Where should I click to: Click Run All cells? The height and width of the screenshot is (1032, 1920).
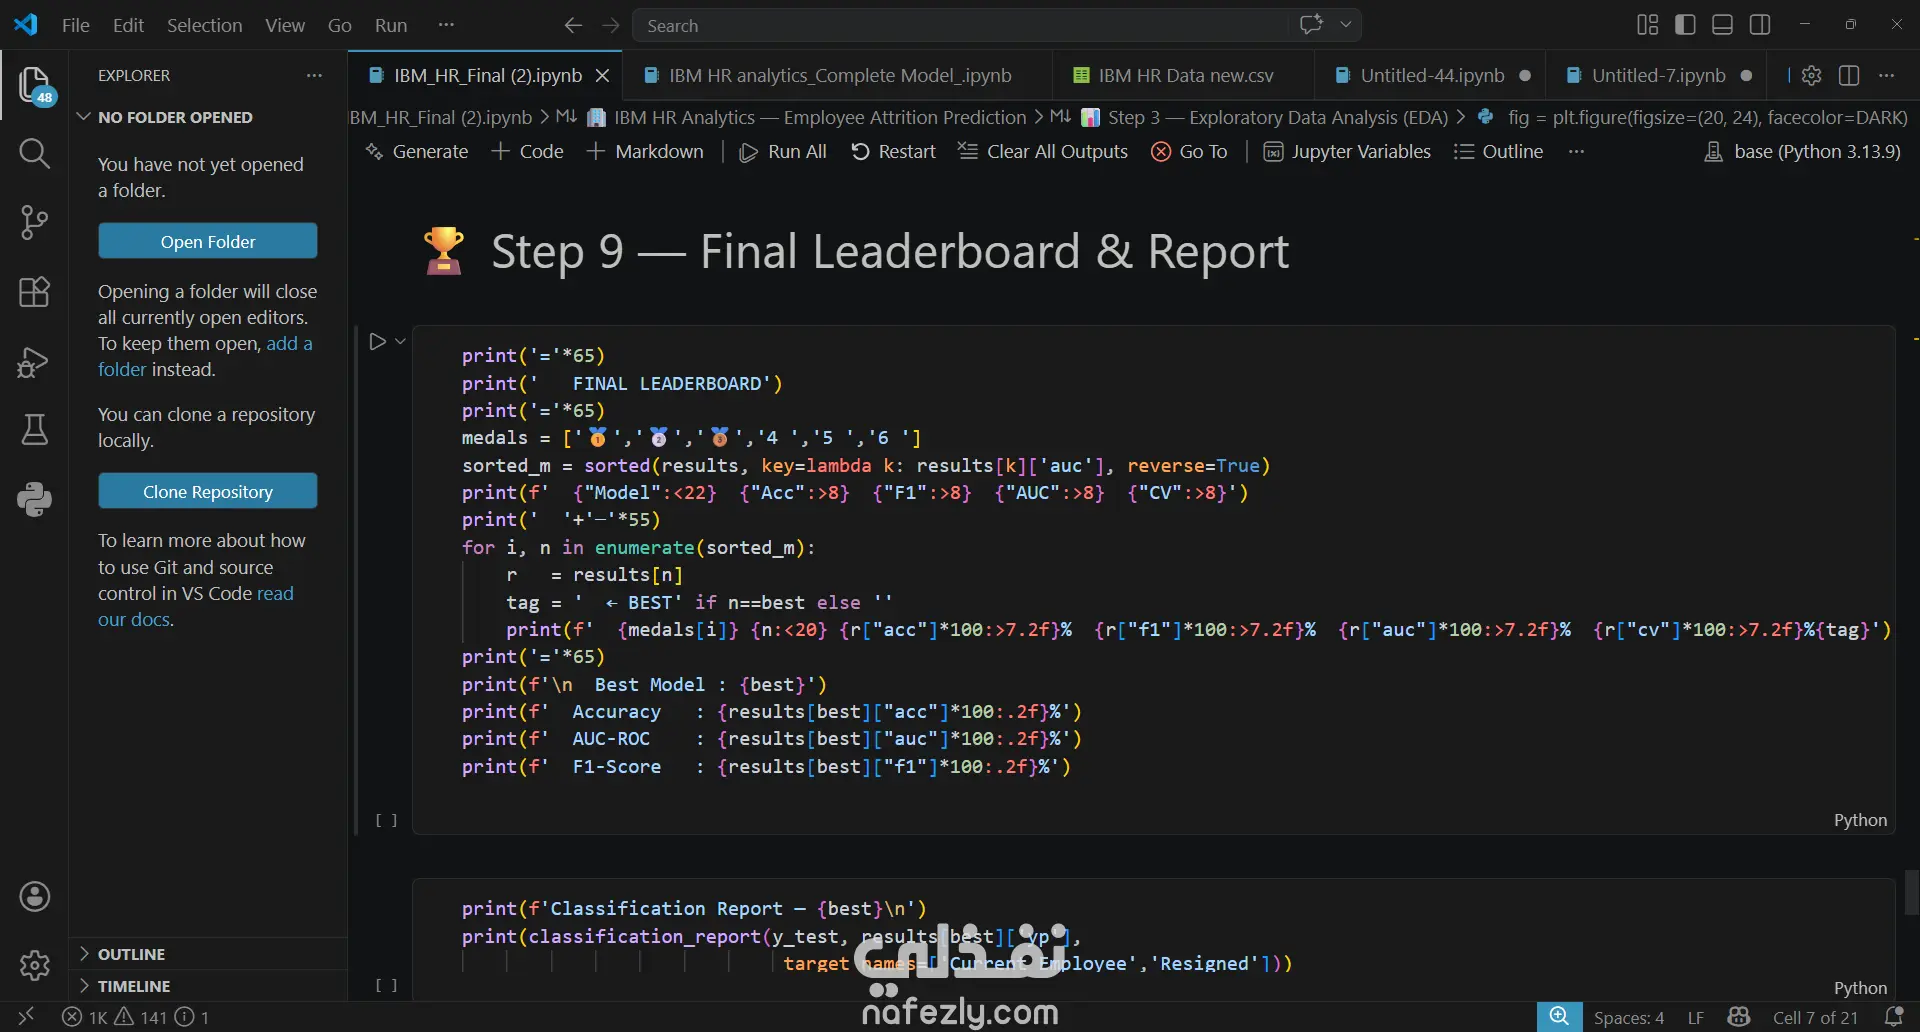(x=783, y=152)
